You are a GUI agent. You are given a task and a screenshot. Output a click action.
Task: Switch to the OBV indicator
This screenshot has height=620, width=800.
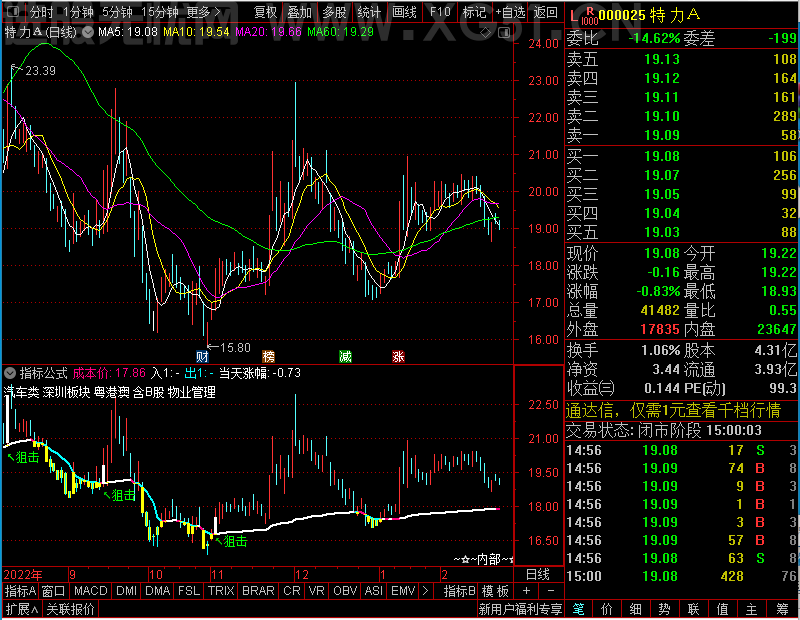coord(345,591)
